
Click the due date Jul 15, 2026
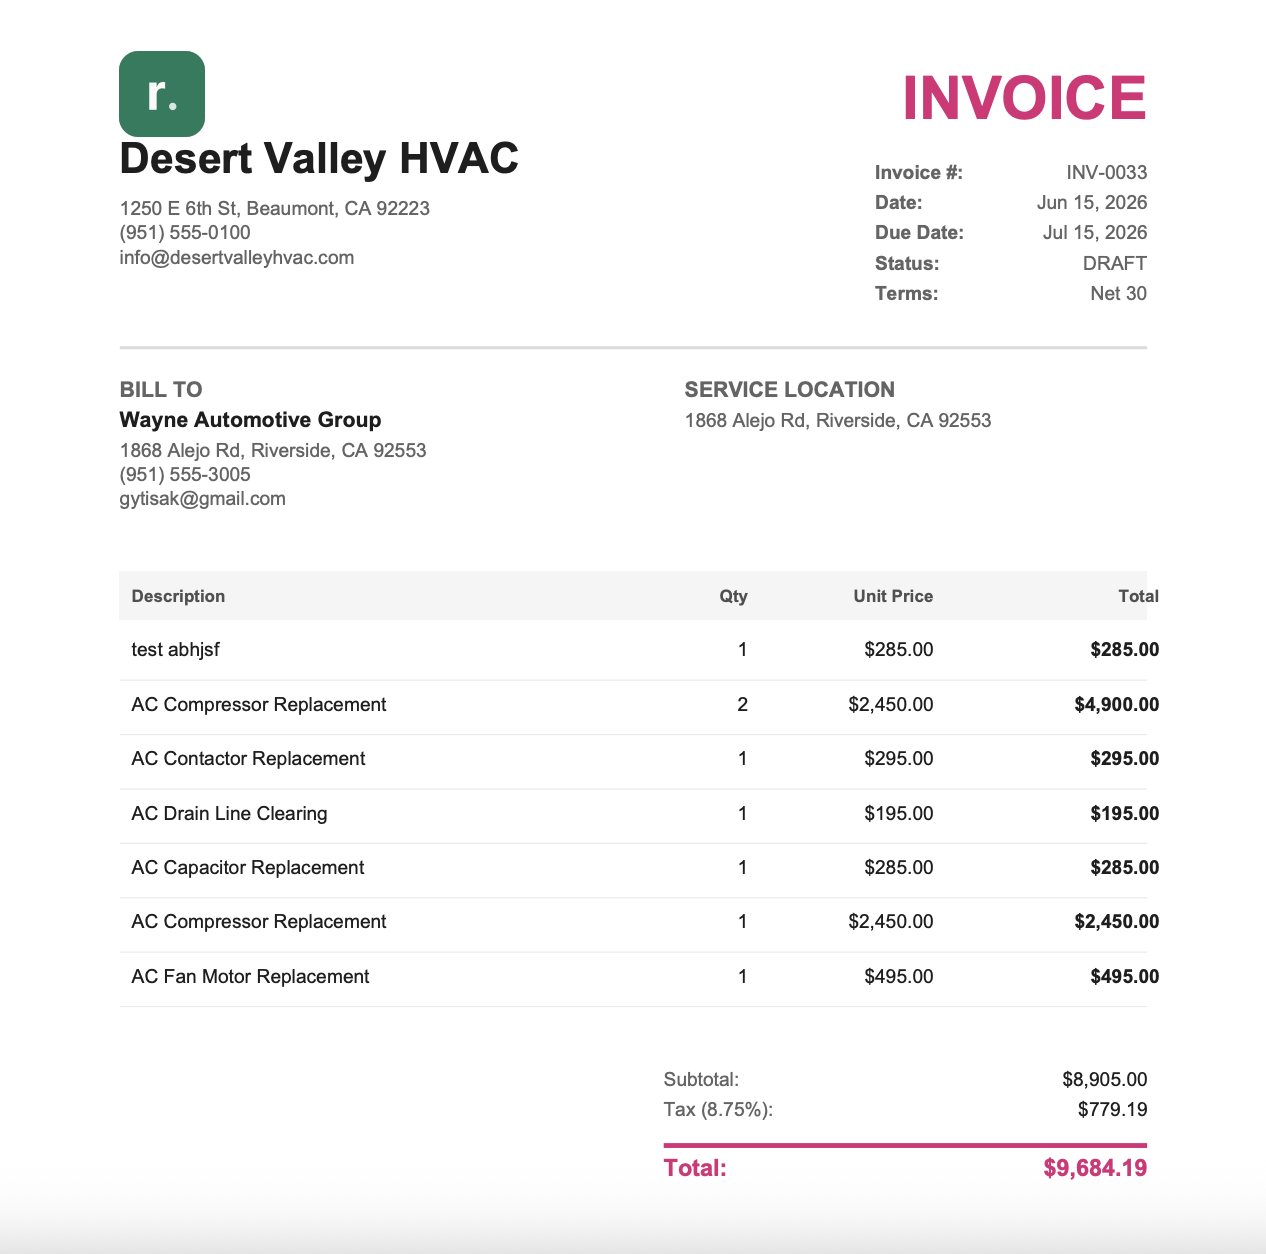tap(1095, 233)
